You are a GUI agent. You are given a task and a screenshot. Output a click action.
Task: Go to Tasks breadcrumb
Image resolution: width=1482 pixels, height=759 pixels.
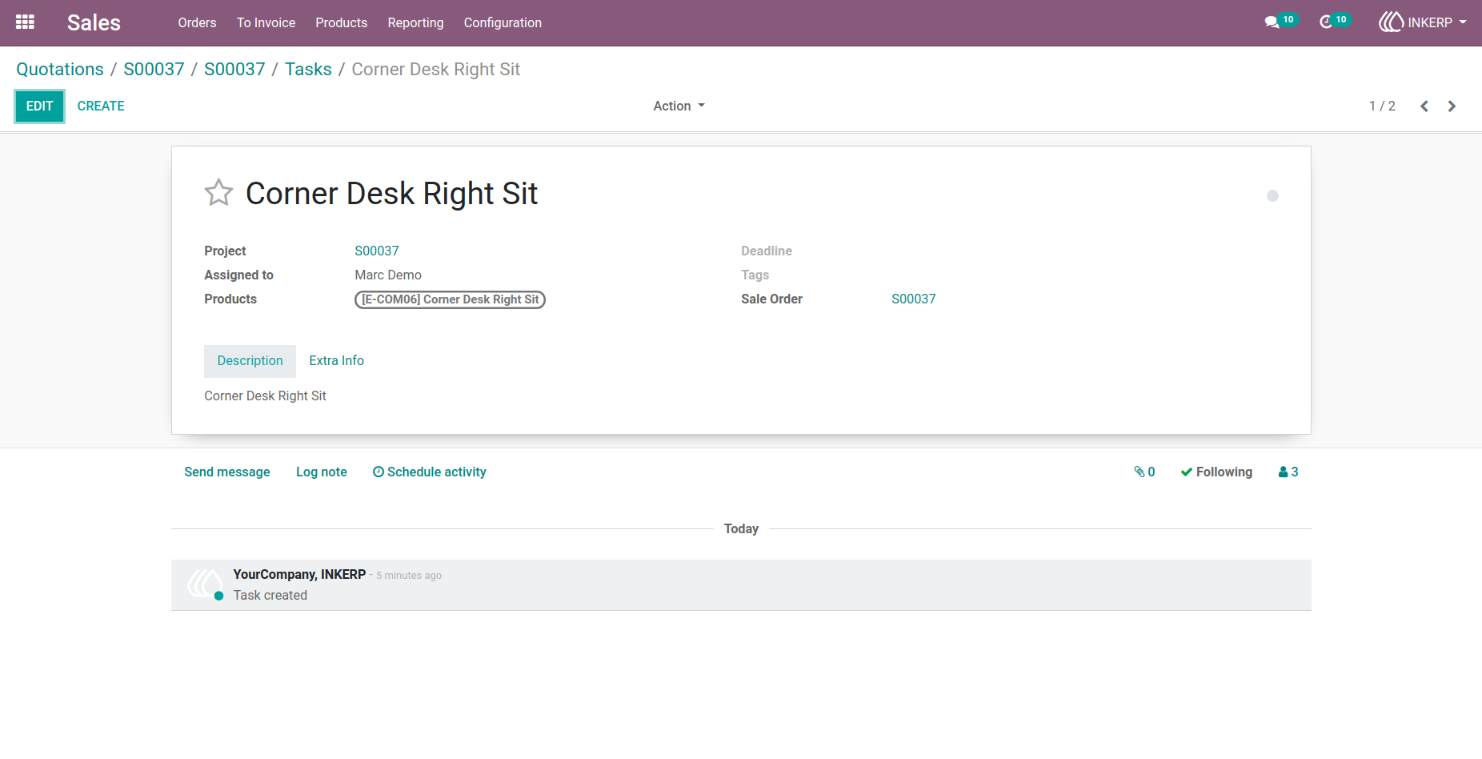point(308,69)
